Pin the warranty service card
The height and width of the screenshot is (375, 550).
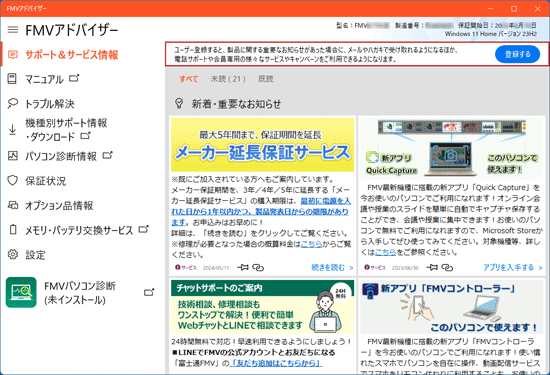tap(243, 268)
